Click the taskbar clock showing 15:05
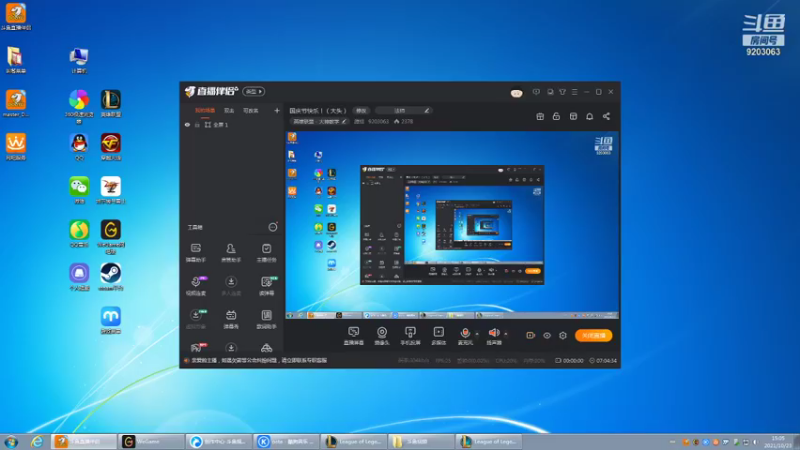800x450 pixels. (x=778, y=442)
